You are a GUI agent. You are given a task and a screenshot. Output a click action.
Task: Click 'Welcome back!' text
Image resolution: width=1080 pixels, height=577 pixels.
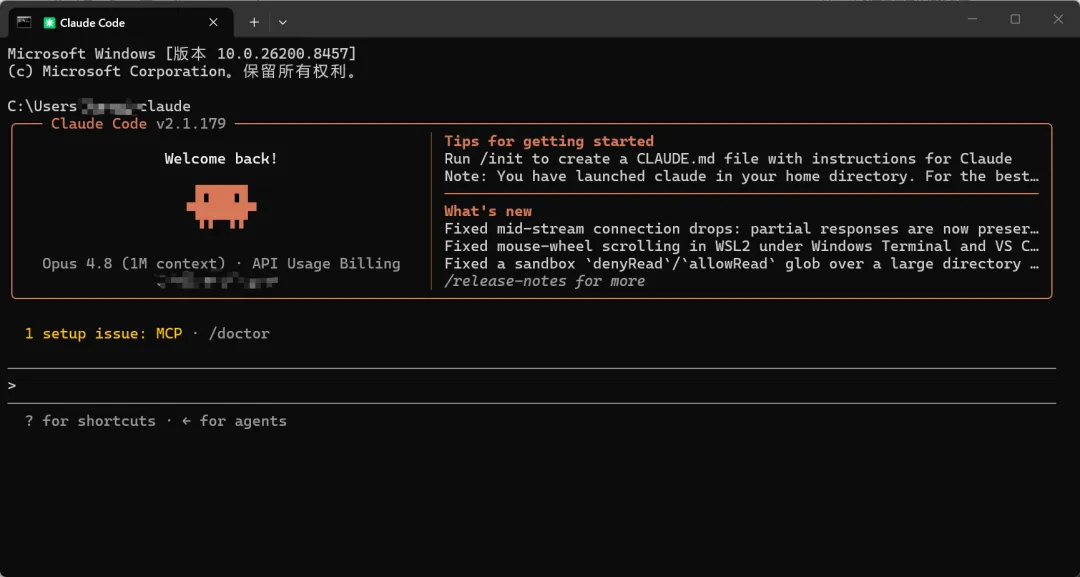221,159
